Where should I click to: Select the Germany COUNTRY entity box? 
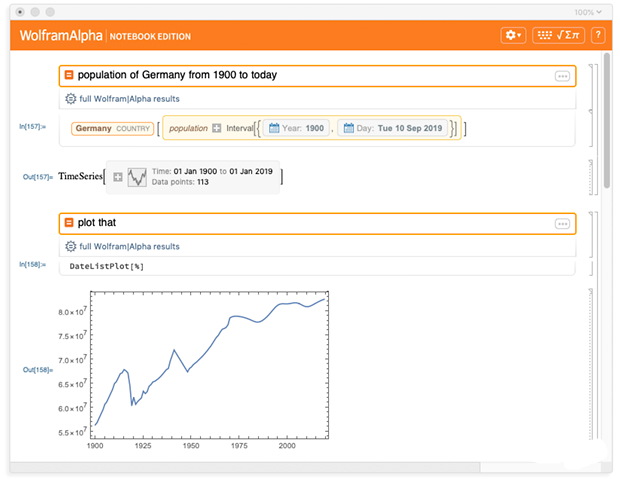tap(112, 129)
